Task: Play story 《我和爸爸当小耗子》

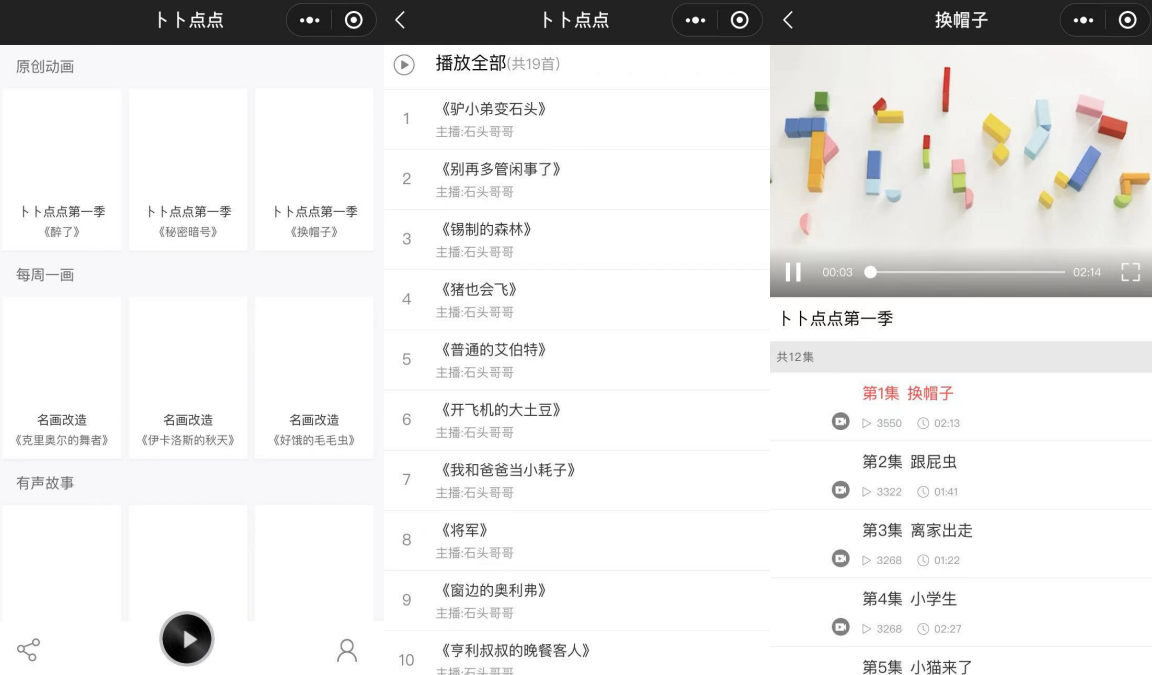Action: click(577, 481)
